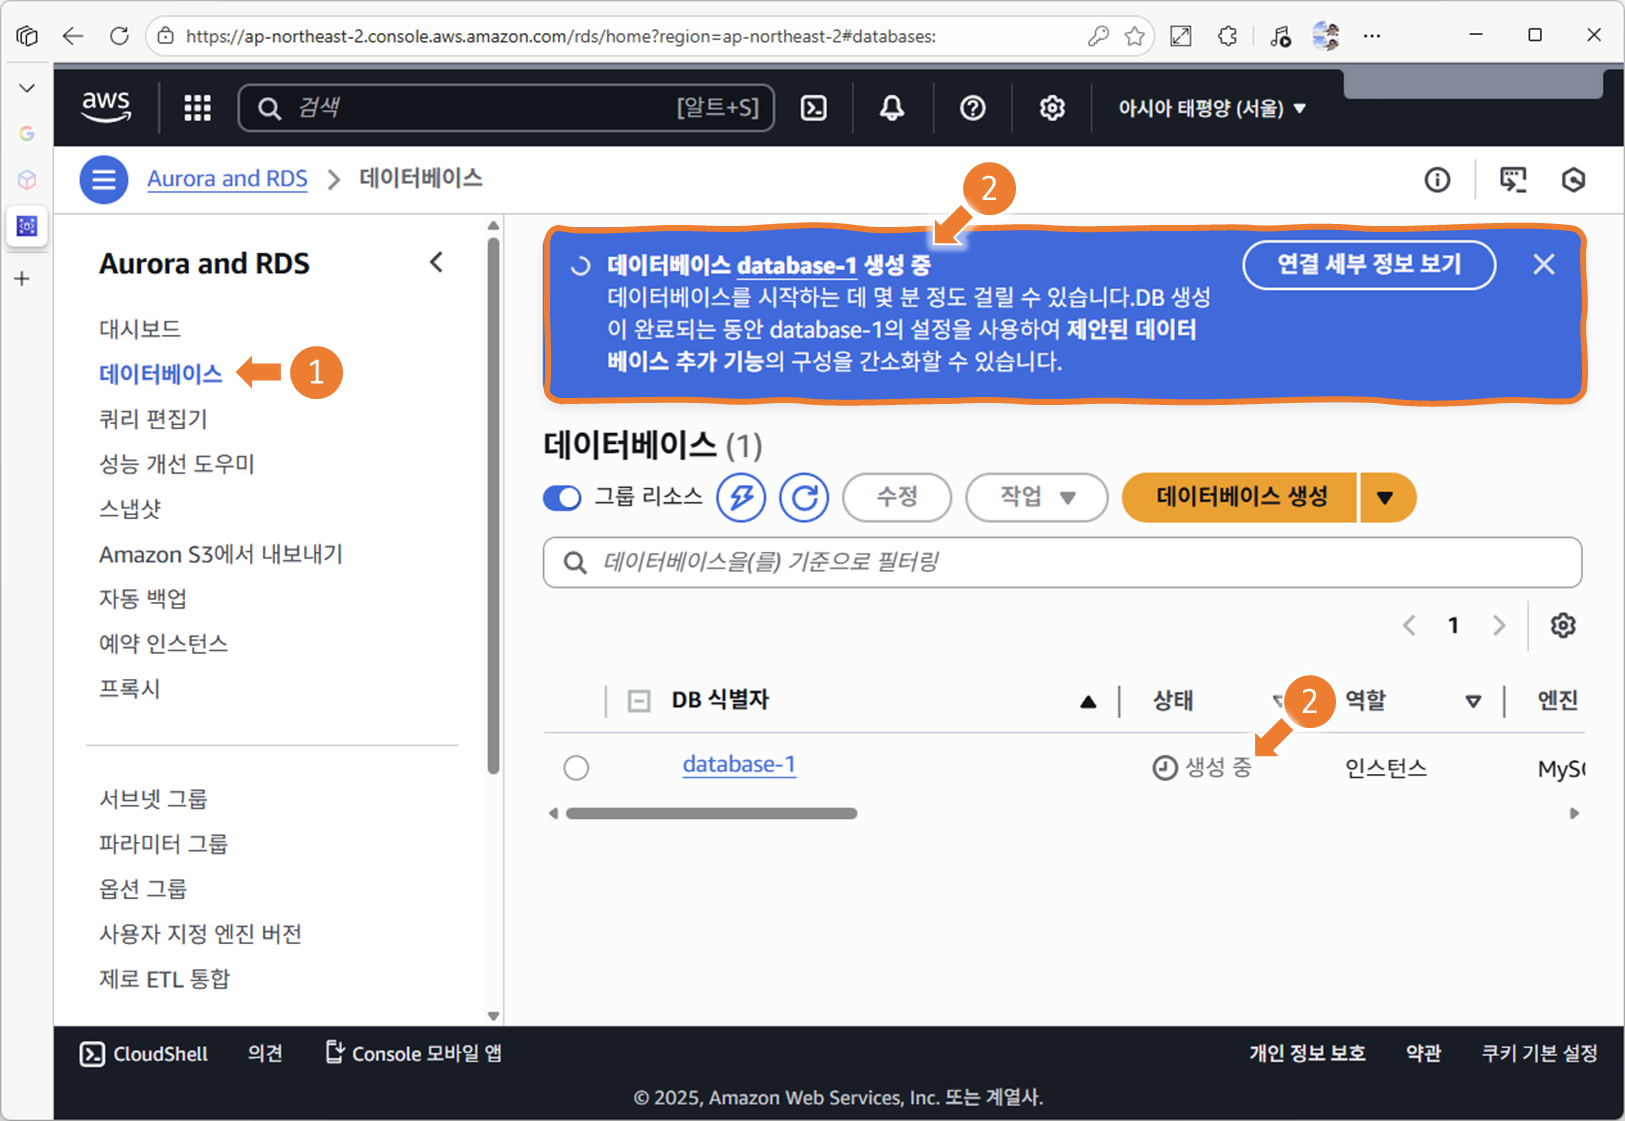Click the split screen icon in browser toolbar
The width and height of the screenshot is (1625, 1121).
1181,36
